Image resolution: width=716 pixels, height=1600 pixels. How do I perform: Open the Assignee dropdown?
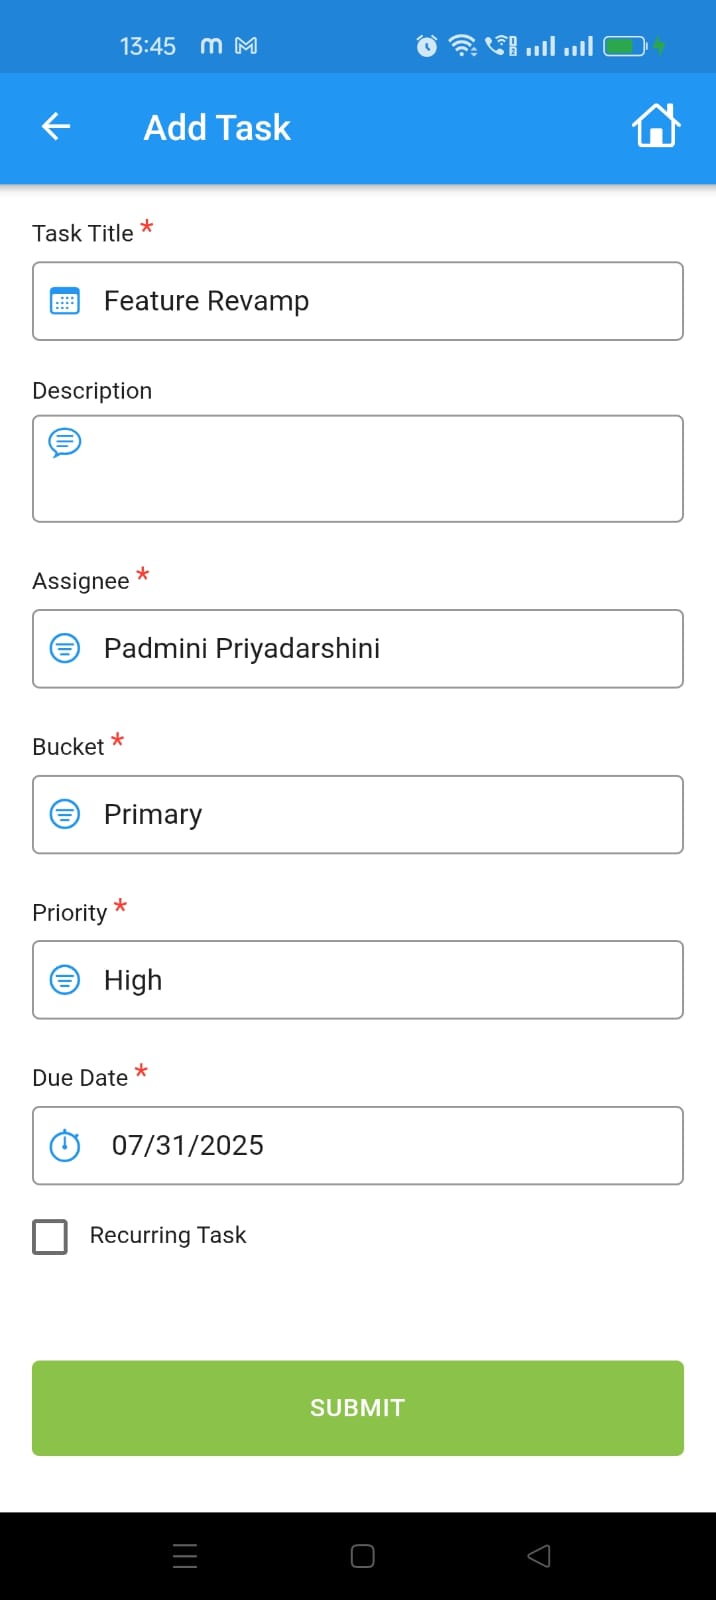click(x=358, y=649)
